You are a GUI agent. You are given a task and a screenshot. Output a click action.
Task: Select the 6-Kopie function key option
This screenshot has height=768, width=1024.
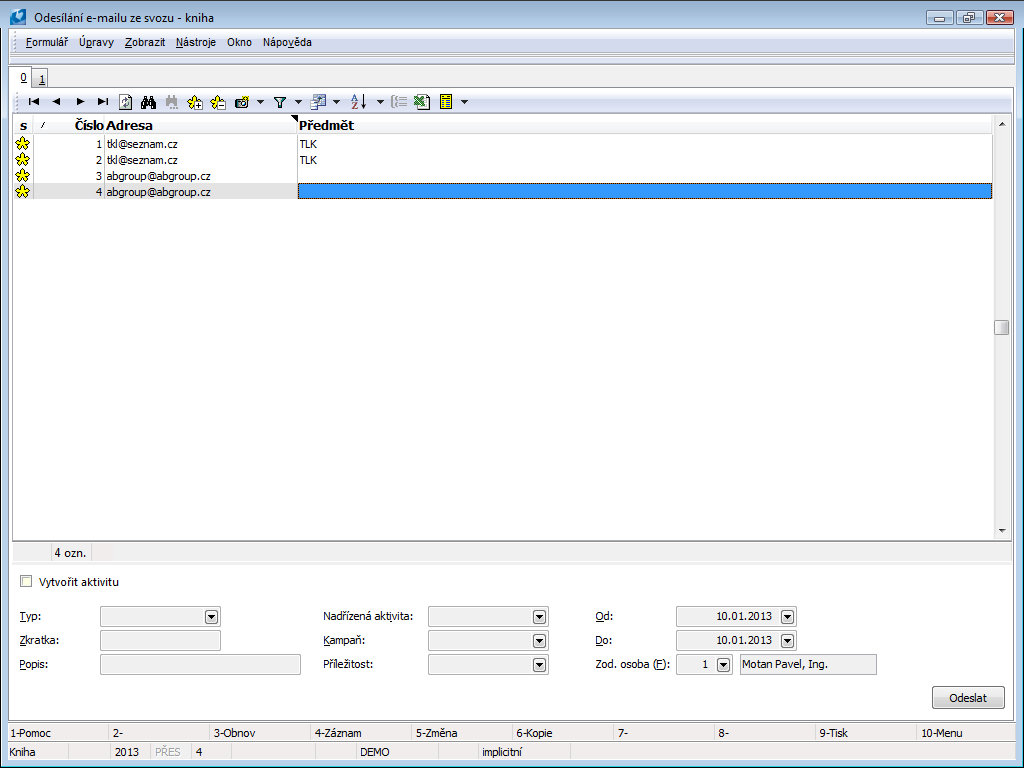pyautogui.click(x=535, y=732)
